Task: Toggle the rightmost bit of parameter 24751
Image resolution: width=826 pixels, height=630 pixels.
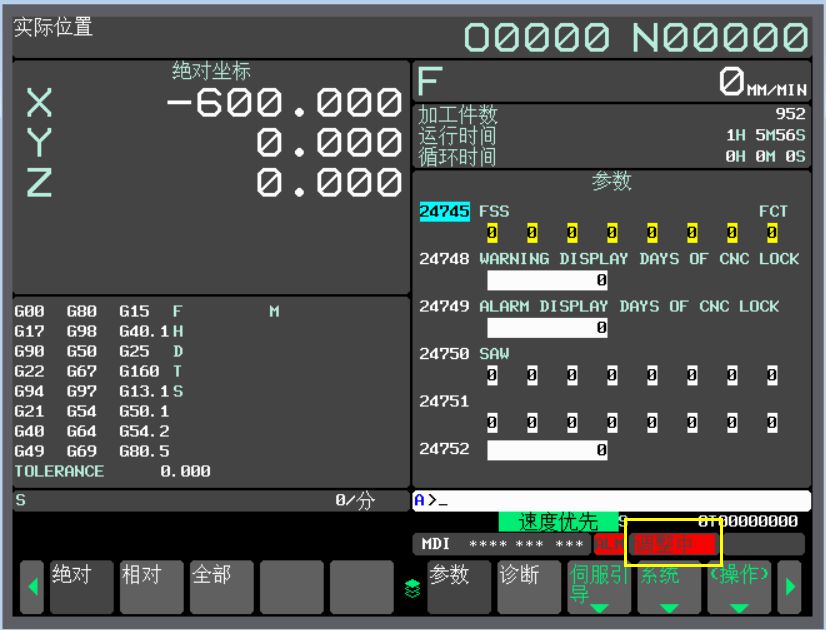Action: point(771,423)
